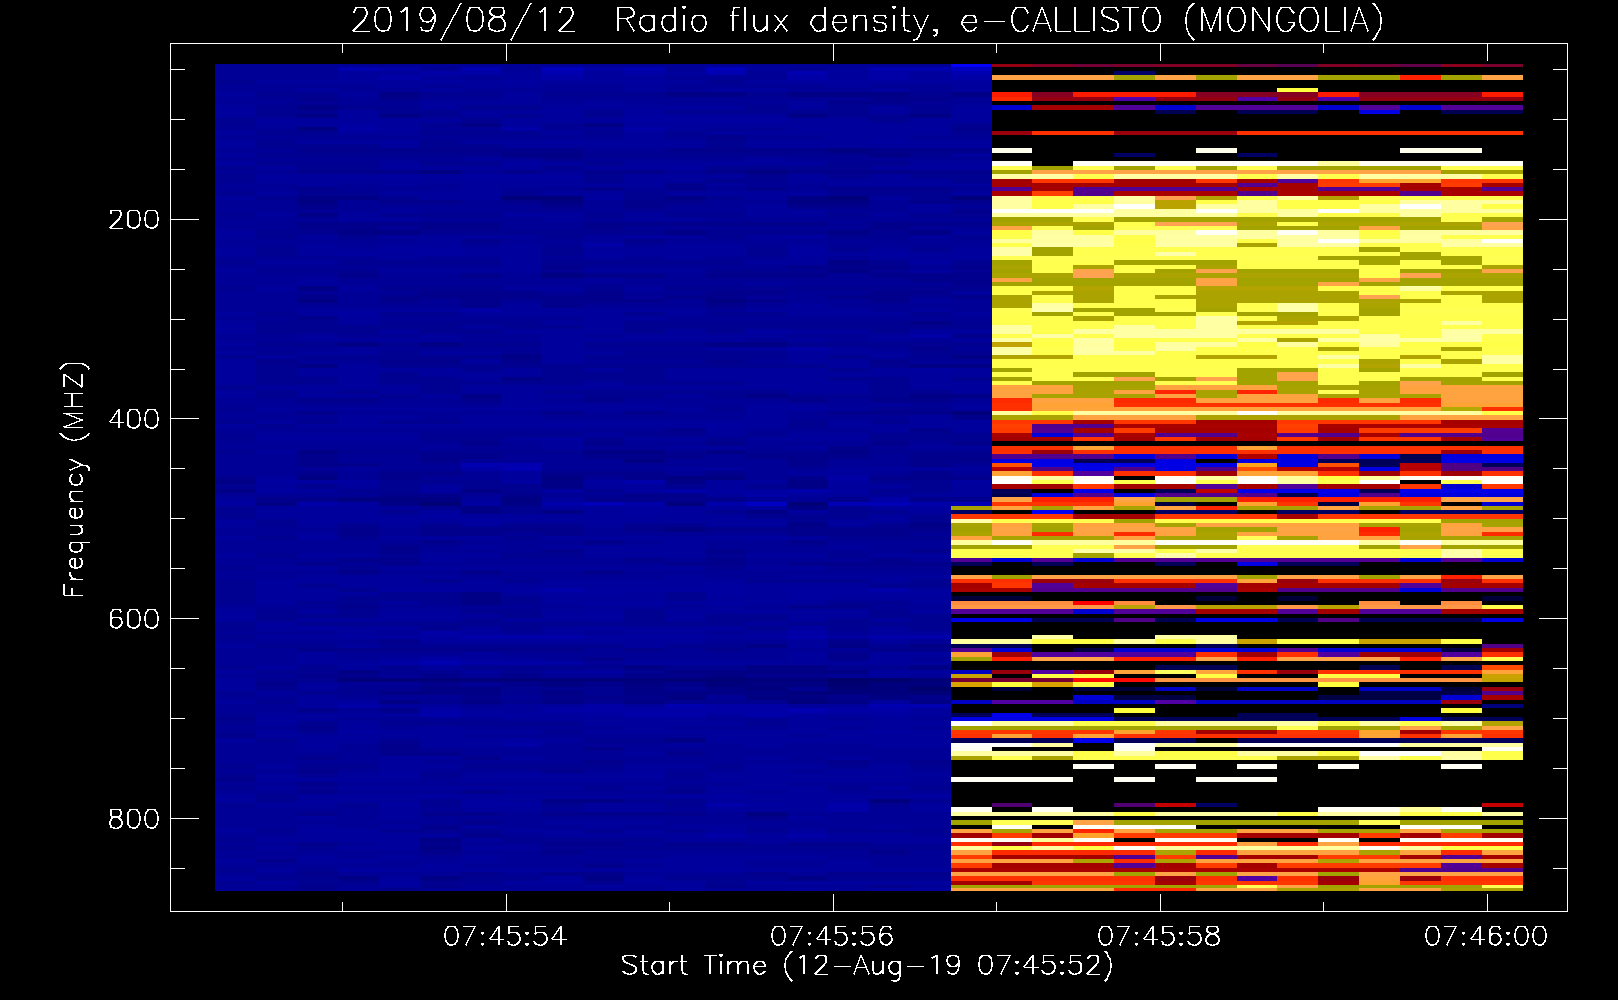The width and height of the screenshot is (1618, 1000).
Task: Select the 400 frequency tick label
Action: [134, 419]
